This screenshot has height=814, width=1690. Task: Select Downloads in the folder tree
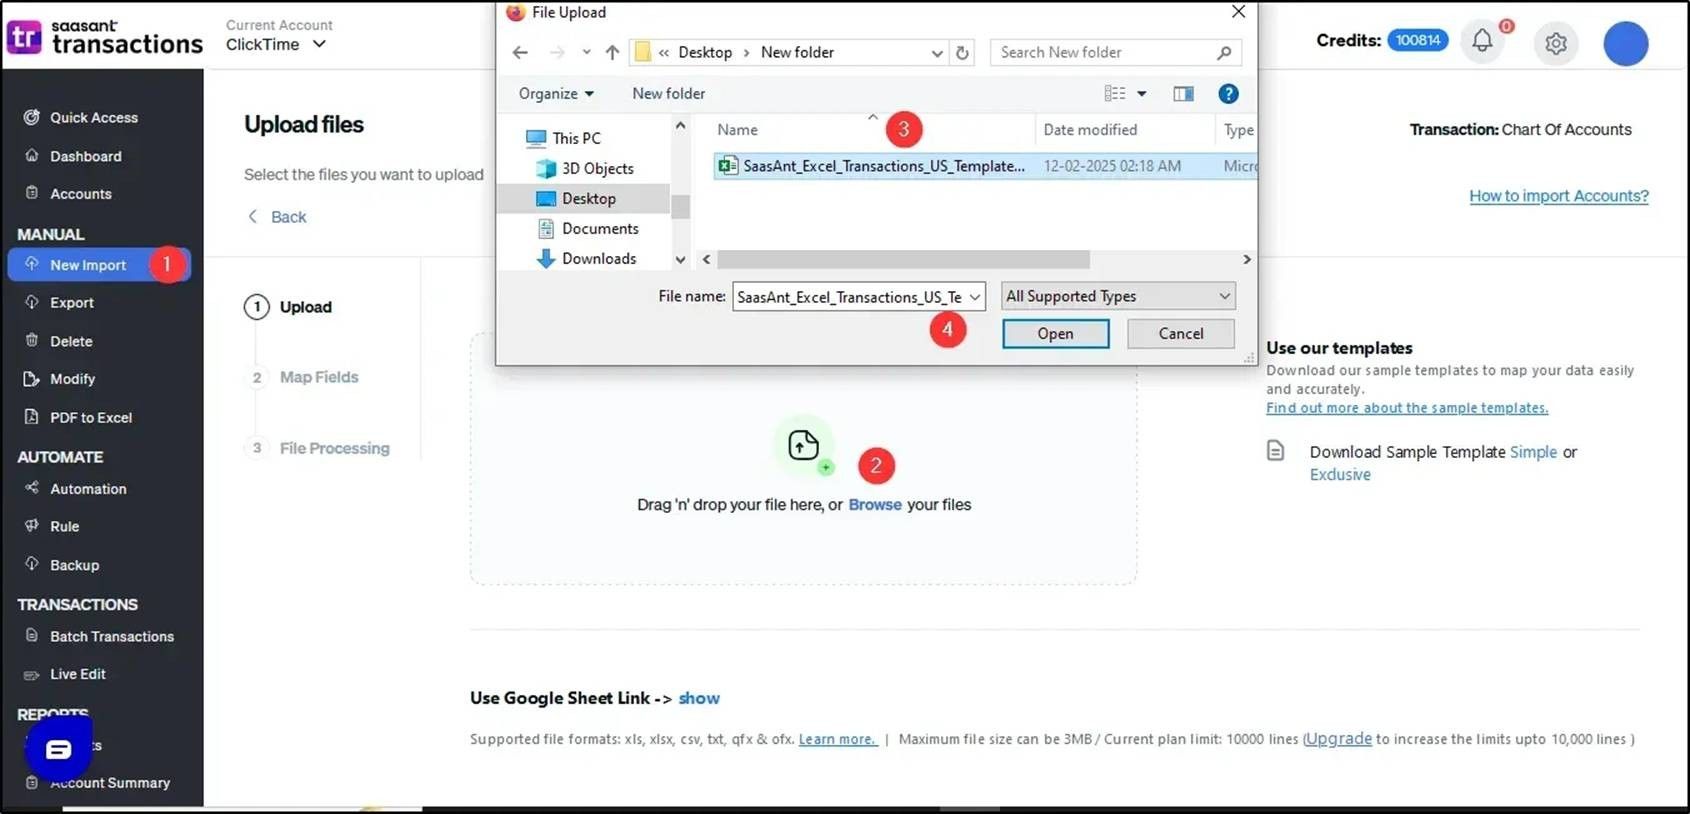tap(598, 259)
